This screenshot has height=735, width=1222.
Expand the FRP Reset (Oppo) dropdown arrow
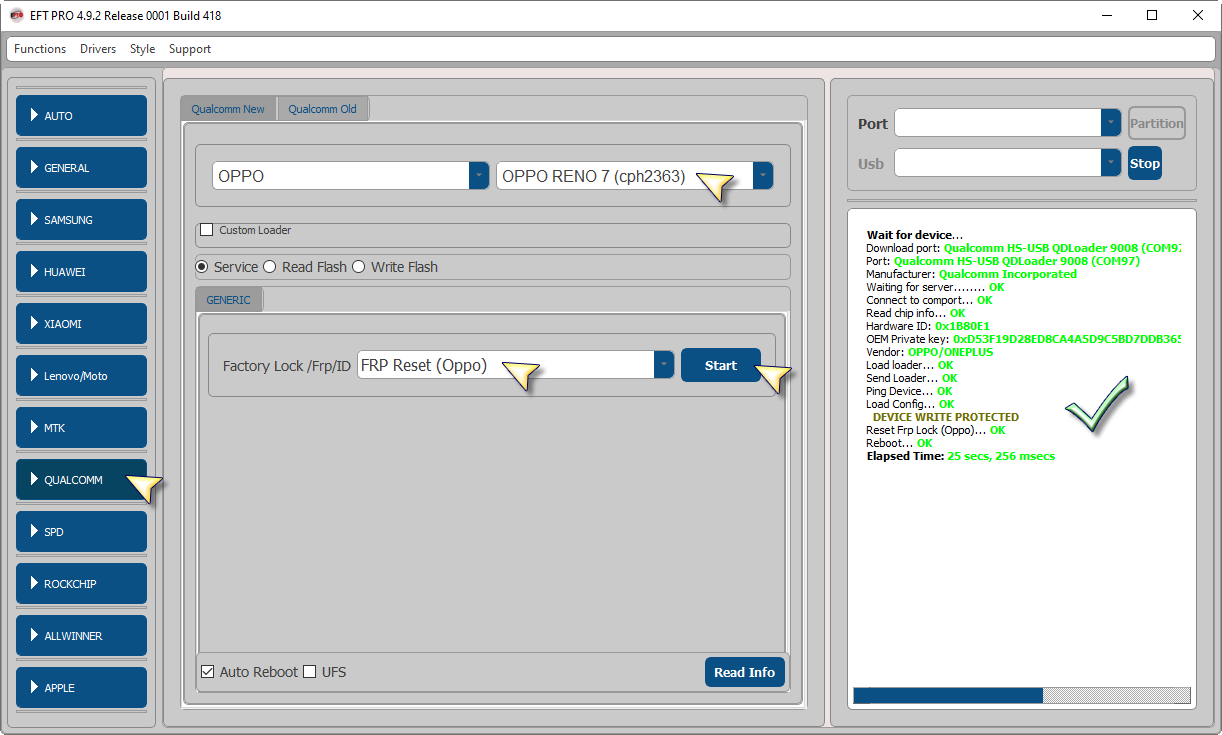coord(664,365)
